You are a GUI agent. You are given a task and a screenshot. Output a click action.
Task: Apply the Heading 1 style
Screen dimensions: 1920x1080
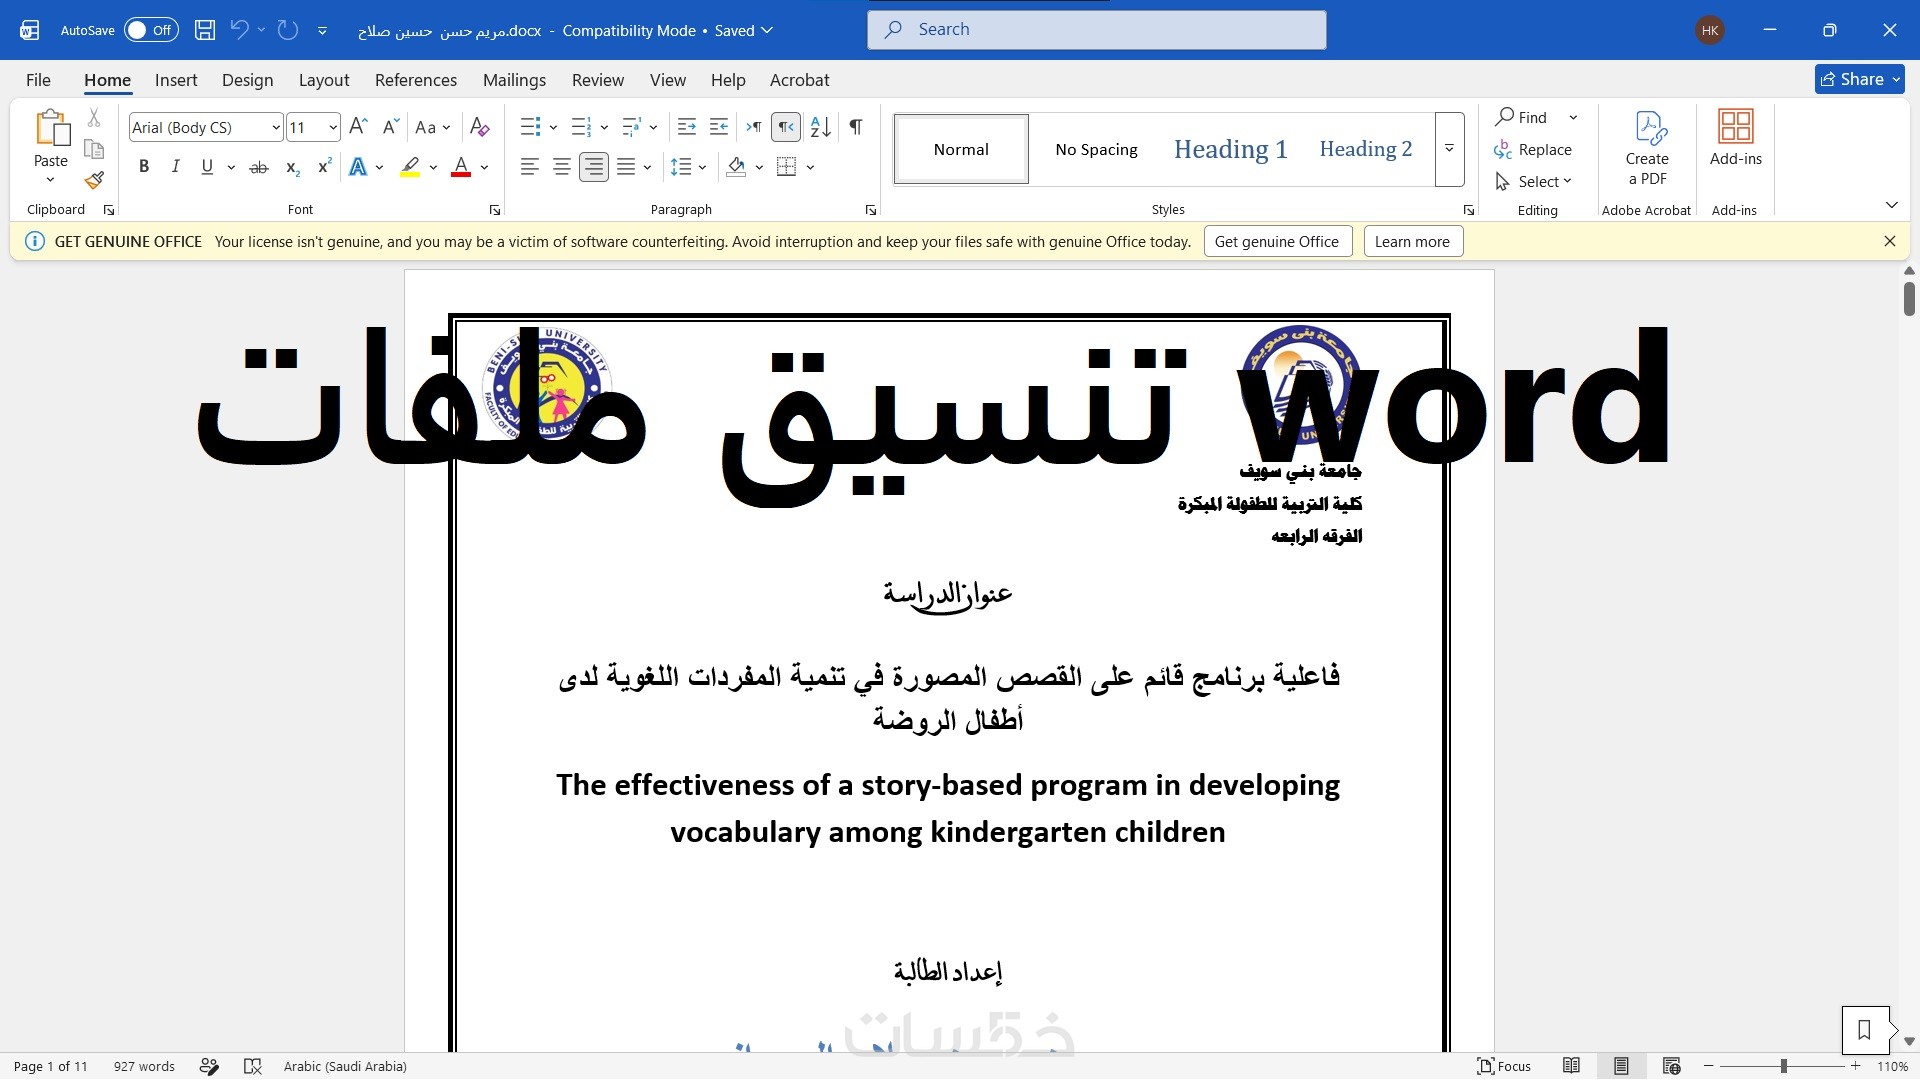(1230, 149)
